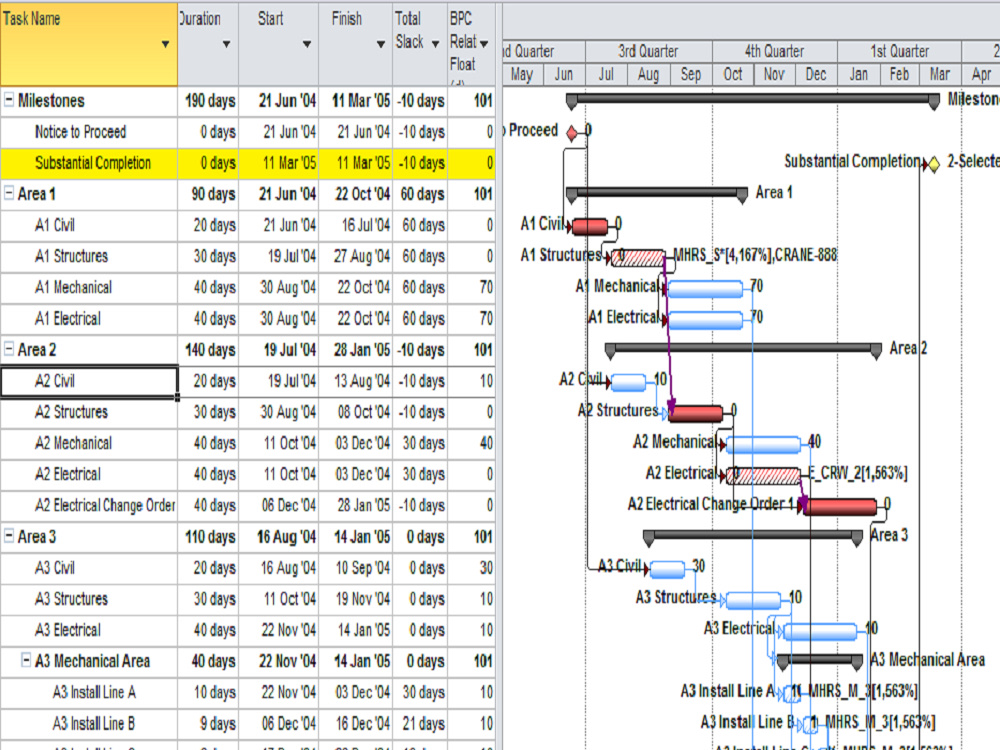Click the Task Name column header

pyautogui.click(x=89, y=44)
